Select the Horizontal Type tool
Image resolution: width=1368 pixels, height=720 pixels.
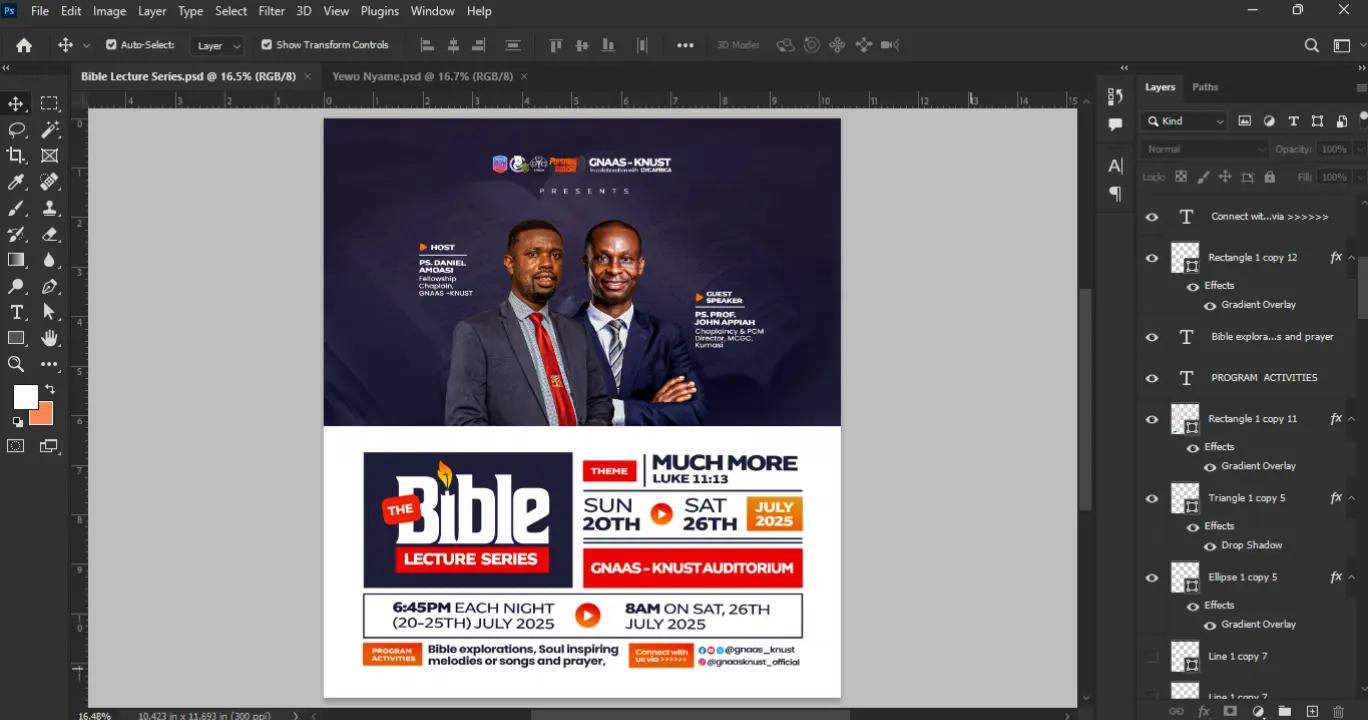(x=16, y=312)
